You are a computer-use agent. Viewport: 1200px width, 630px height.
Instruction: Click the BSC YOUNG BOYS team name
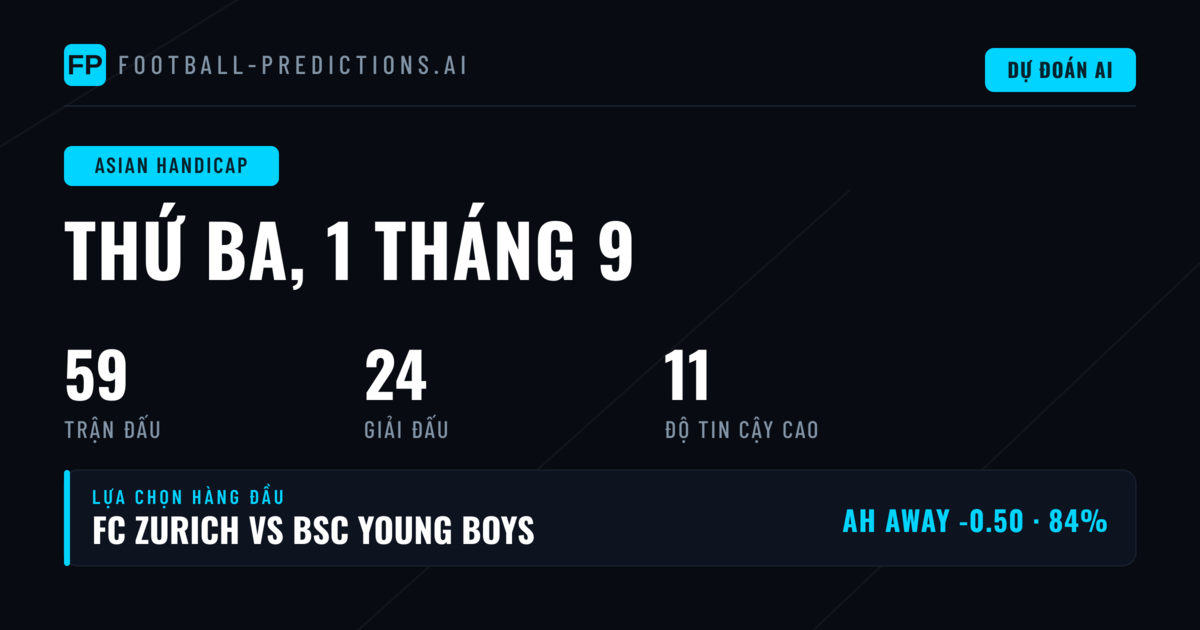(414, 531)
